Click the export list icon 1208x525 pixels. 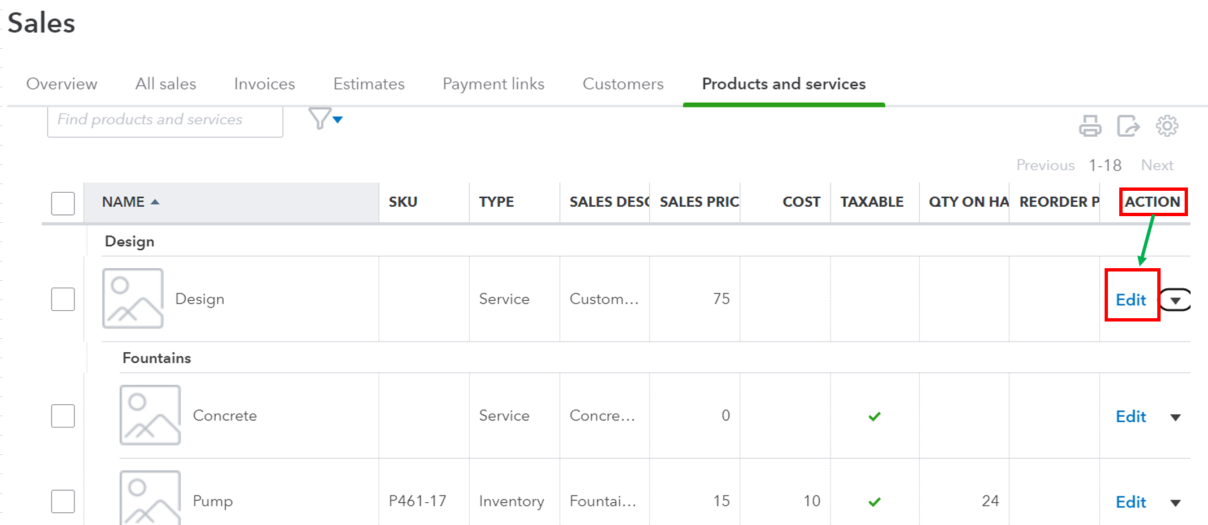tap(1128, 126)
